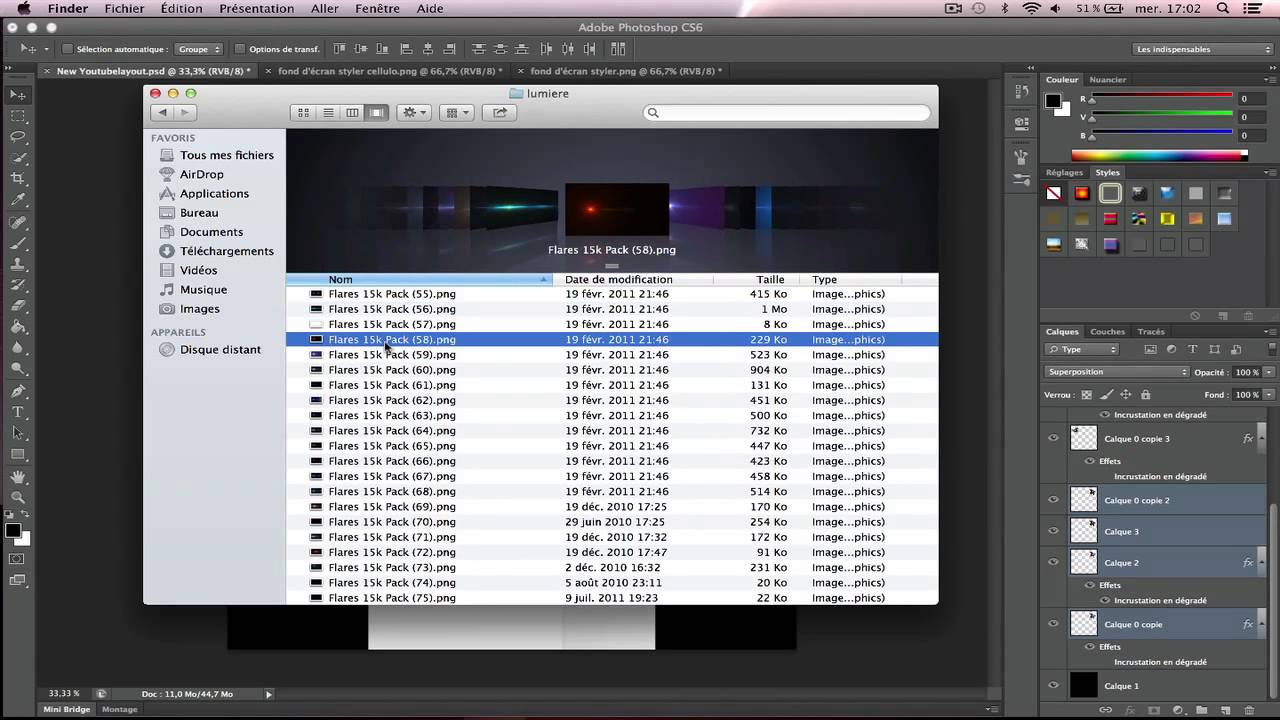1280x720 pixels.
Task: Hide the Calque 2 layer
Action: [x=1053, y=562]
